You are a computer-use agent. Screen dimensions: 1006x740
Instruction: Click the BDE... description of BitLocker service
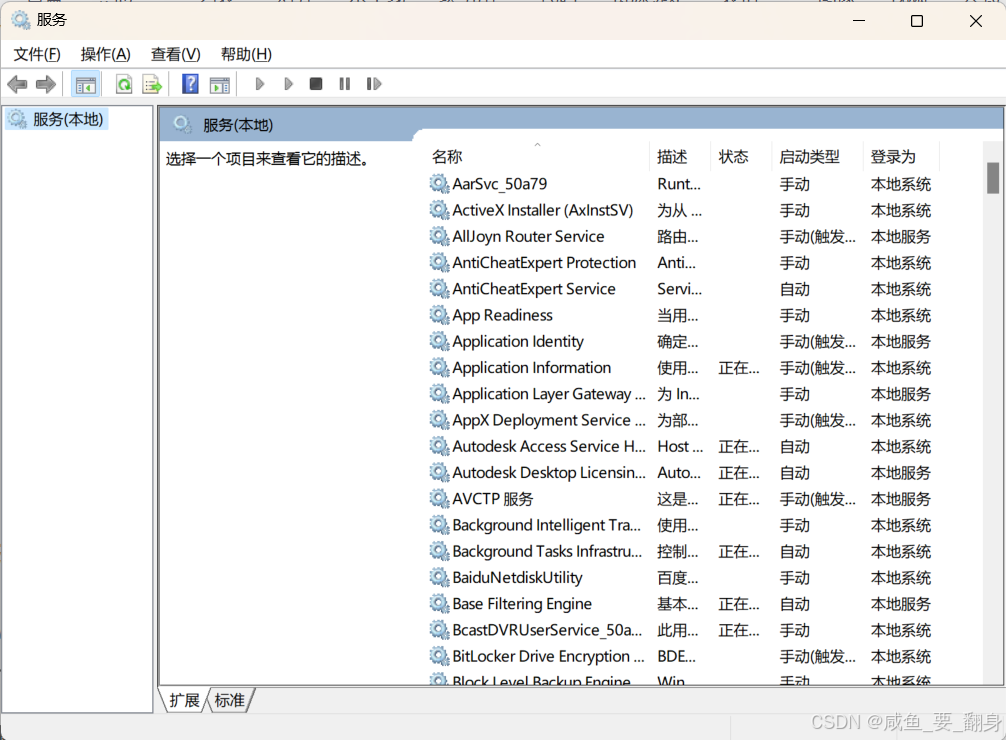[676, 657]
